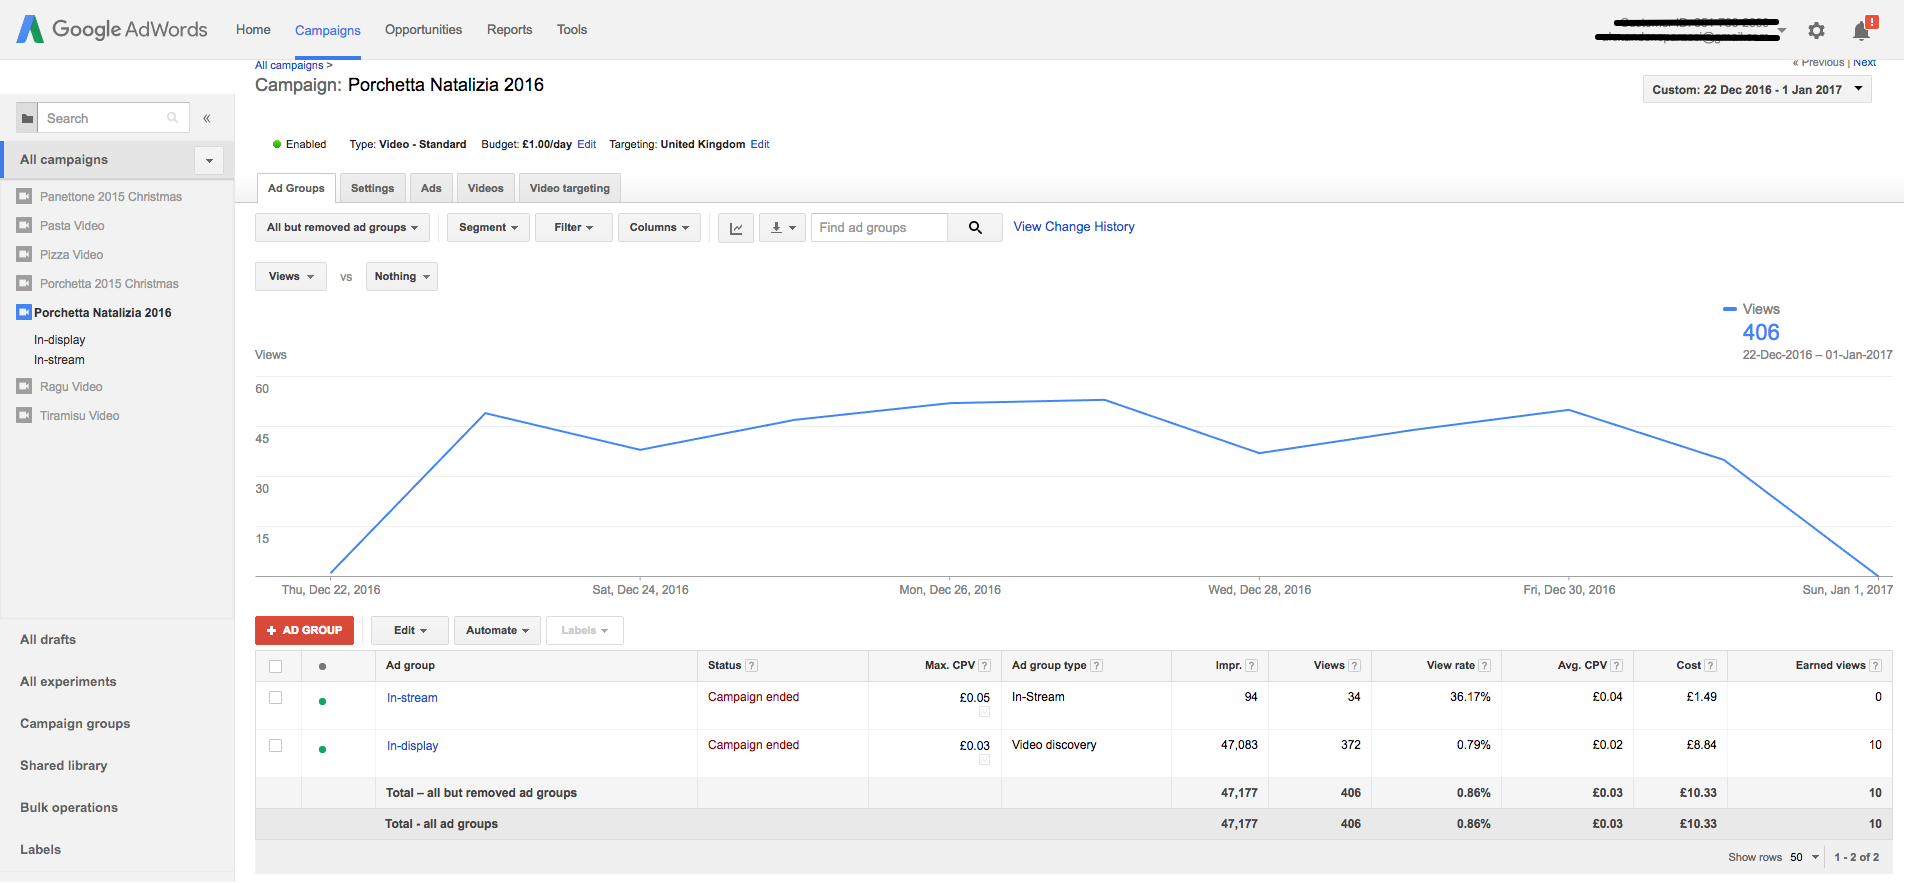Click the Ad group type help icon

(1097, 666)
